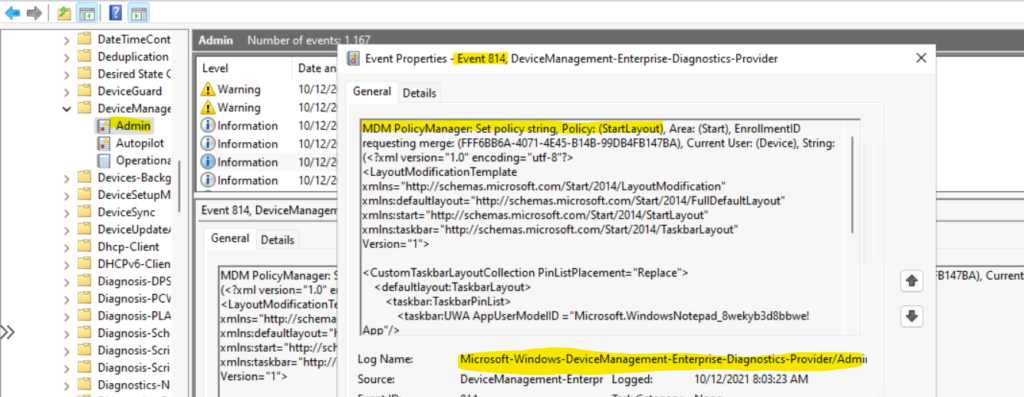Screen dimensions: 1024x397
Task: Click the Diagnostics-N folder icon
Action: pyautogui.click(x=84, y=385)
